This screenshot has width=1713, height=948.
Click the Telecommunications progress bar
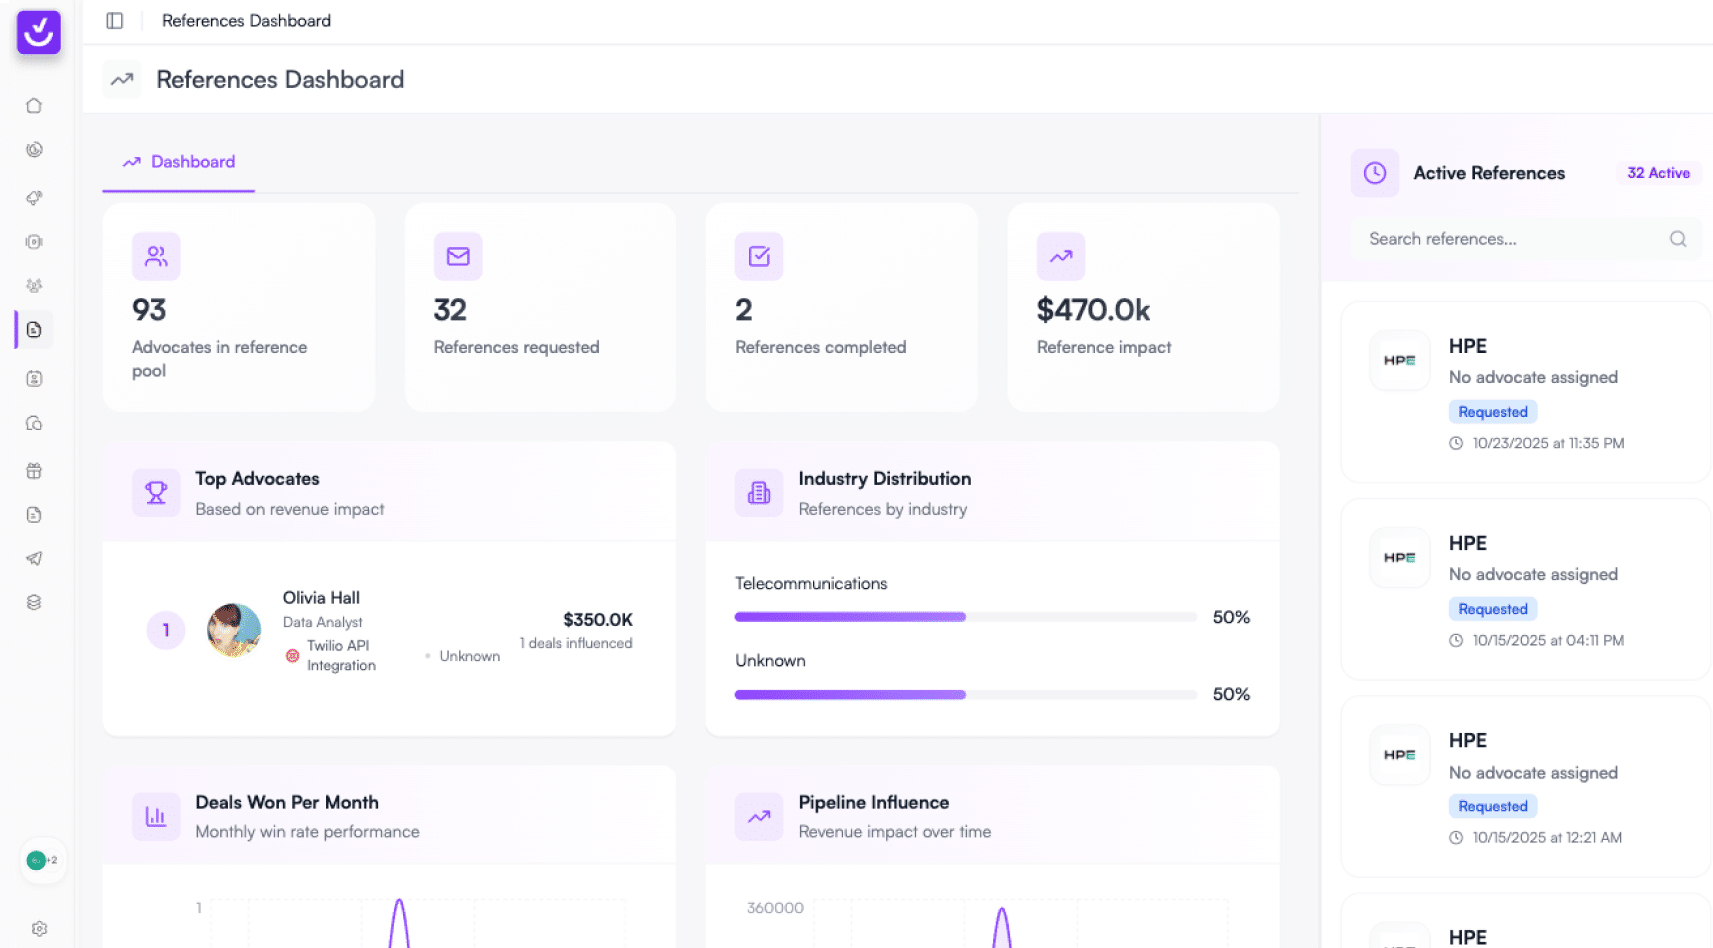[x=965, y=617]
